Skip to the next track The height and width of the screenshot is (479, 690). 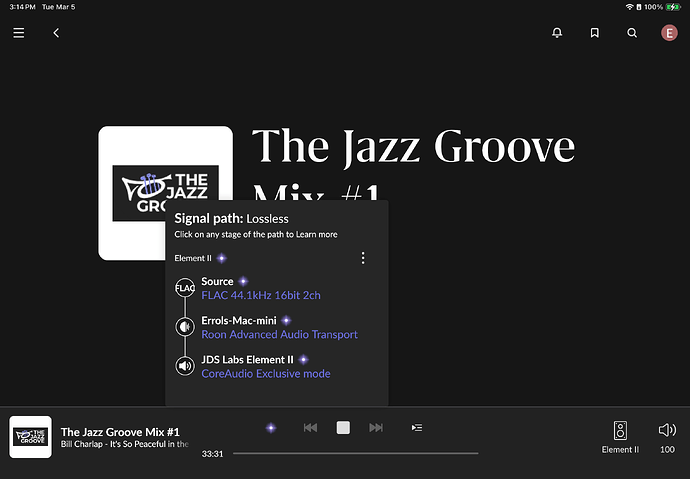[x=376, y=428]
